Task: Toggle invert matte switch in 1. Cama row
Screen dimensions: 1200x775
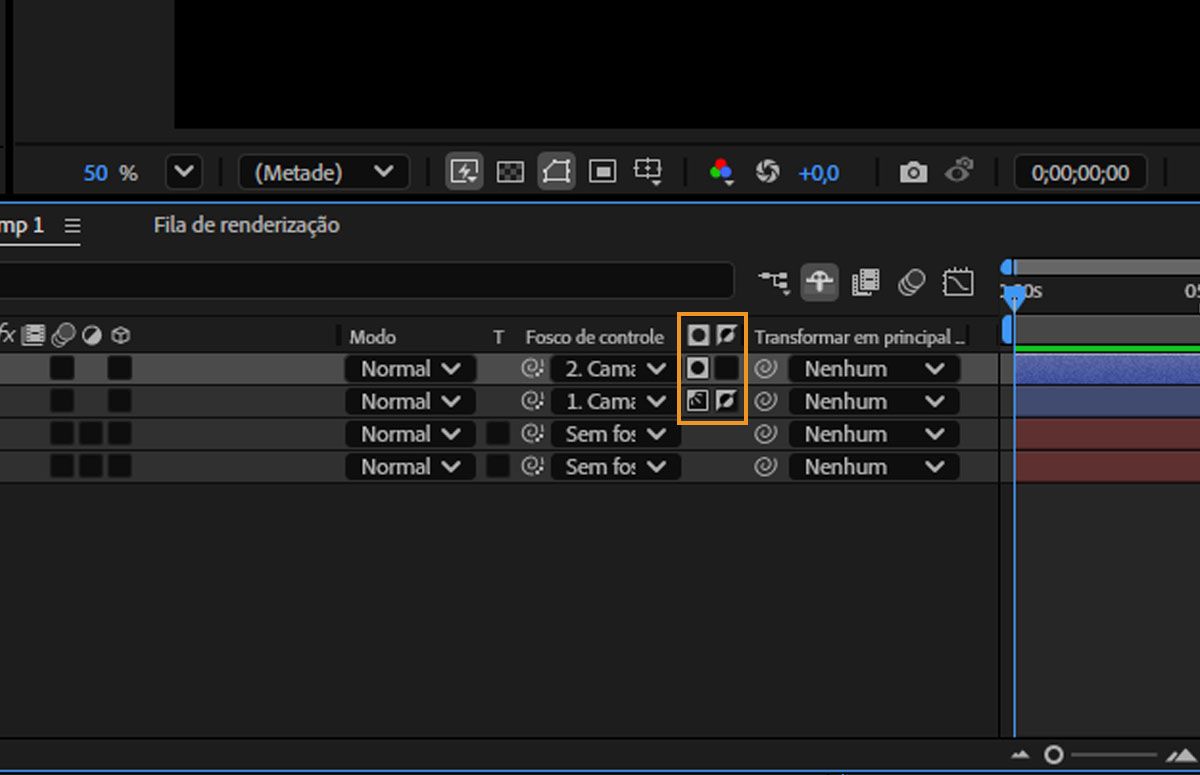Action: [726, 401]
